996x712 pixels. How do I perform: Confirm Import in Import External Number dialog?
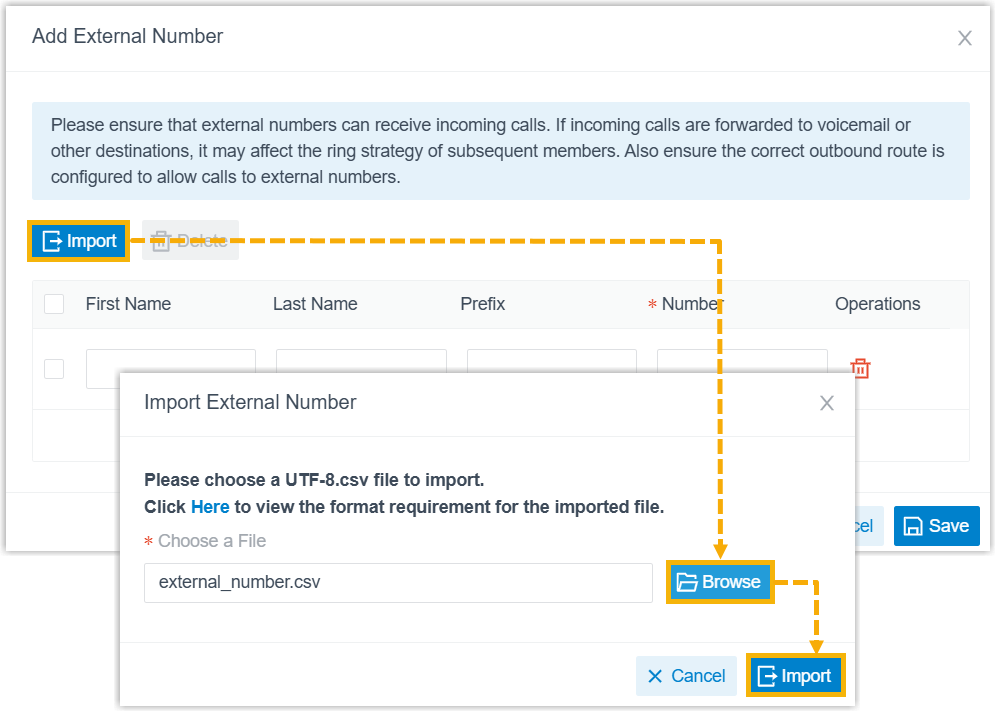coord(795,676)
